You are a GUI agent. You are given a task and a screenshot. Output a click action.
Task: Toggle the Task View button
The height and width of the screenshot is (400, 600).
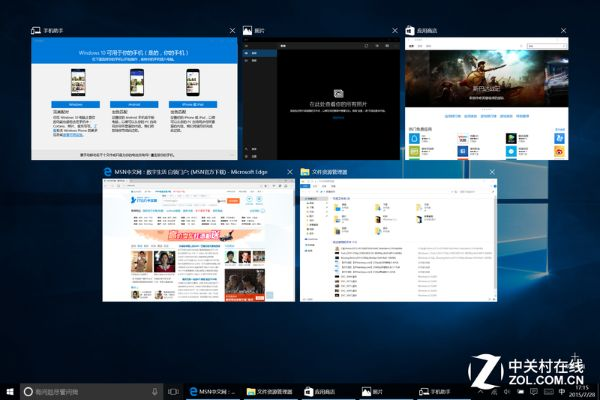point(173,391)
